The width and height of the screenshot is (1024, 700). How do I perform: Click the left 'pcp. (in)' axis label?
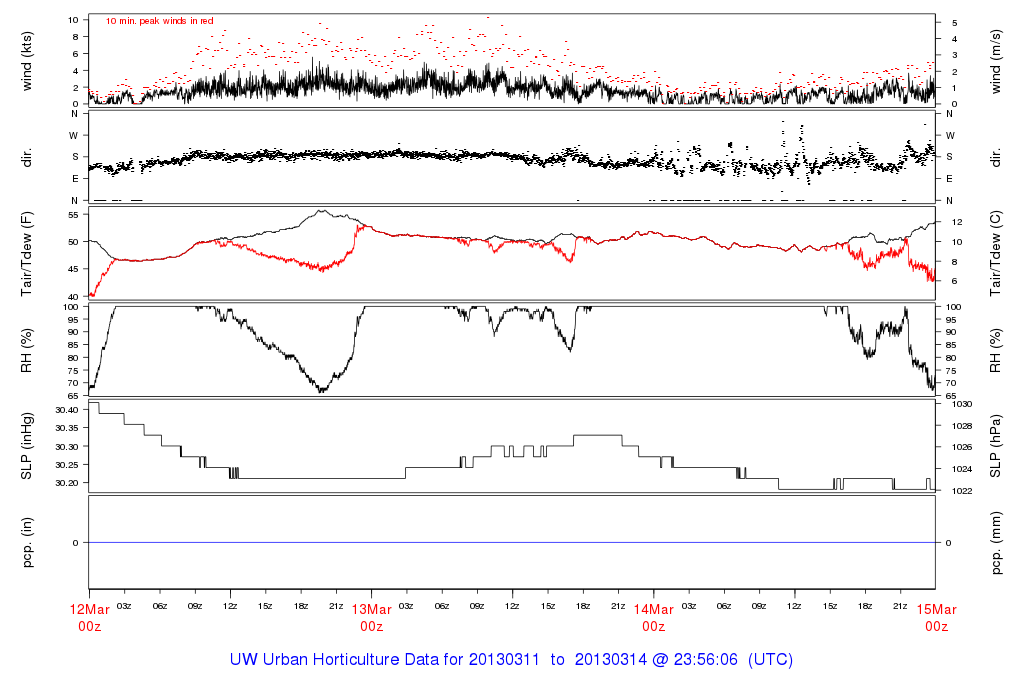(27, 543)
